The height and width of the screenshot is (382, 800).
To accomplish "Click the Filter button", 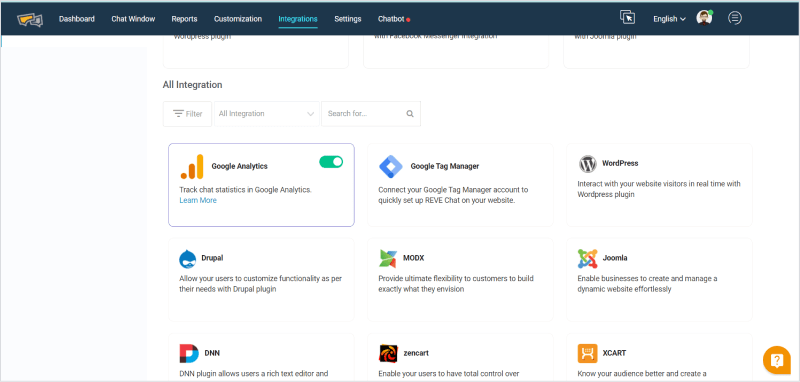I will point(187,114).
